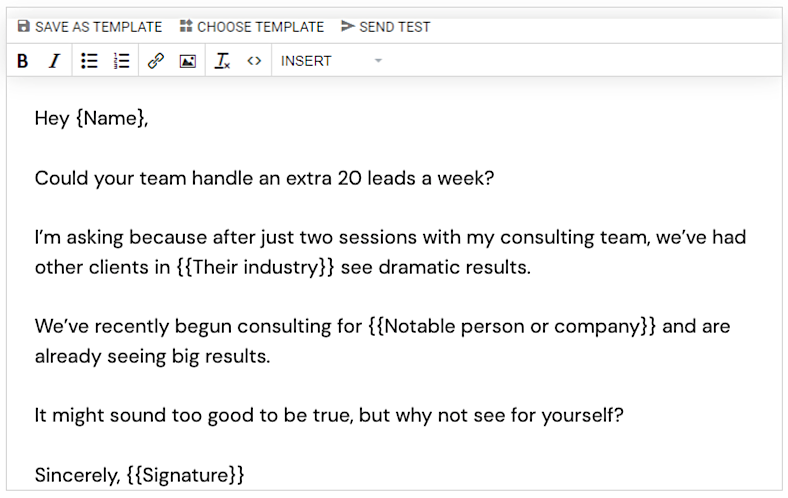Viewport: 788px width, 498px height.
Task: Click the template grid icon
Action: [x=186, y=26]
